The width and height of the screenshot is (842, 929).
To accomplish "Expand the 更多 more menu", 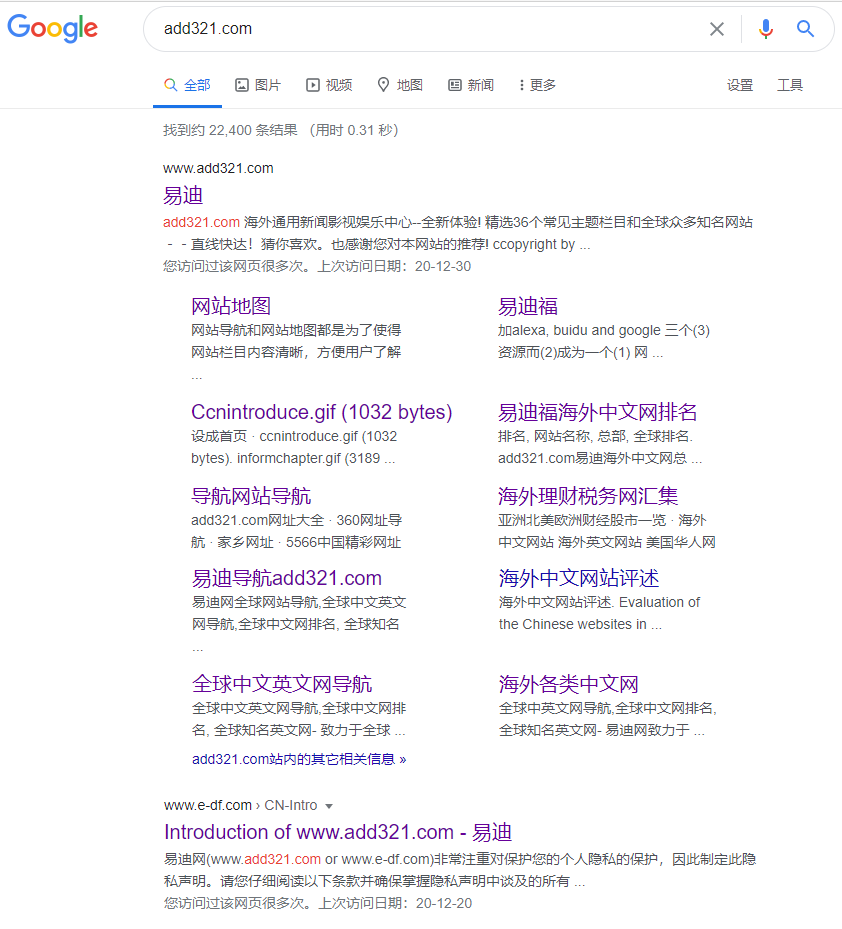I will (x=538, y=85).
